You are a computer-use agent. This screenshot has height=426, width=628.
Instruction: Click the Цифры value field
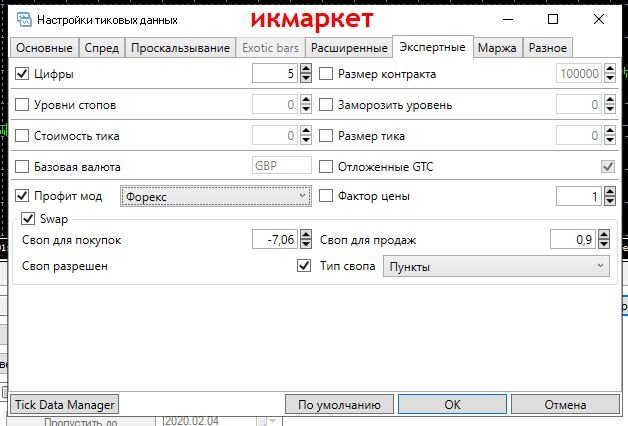point(275,73)
